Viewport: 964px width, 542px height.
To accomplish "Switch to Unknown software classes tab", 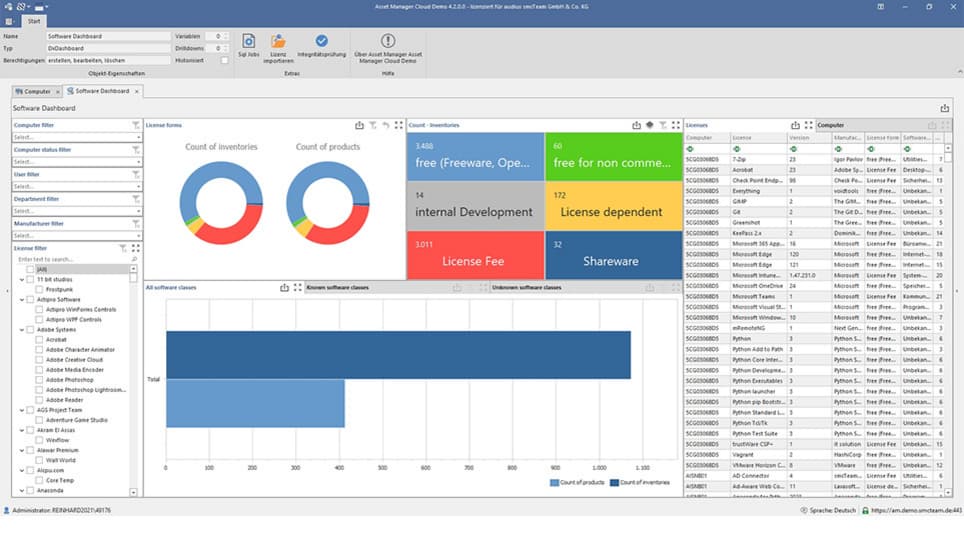I will tap(526, 287).
